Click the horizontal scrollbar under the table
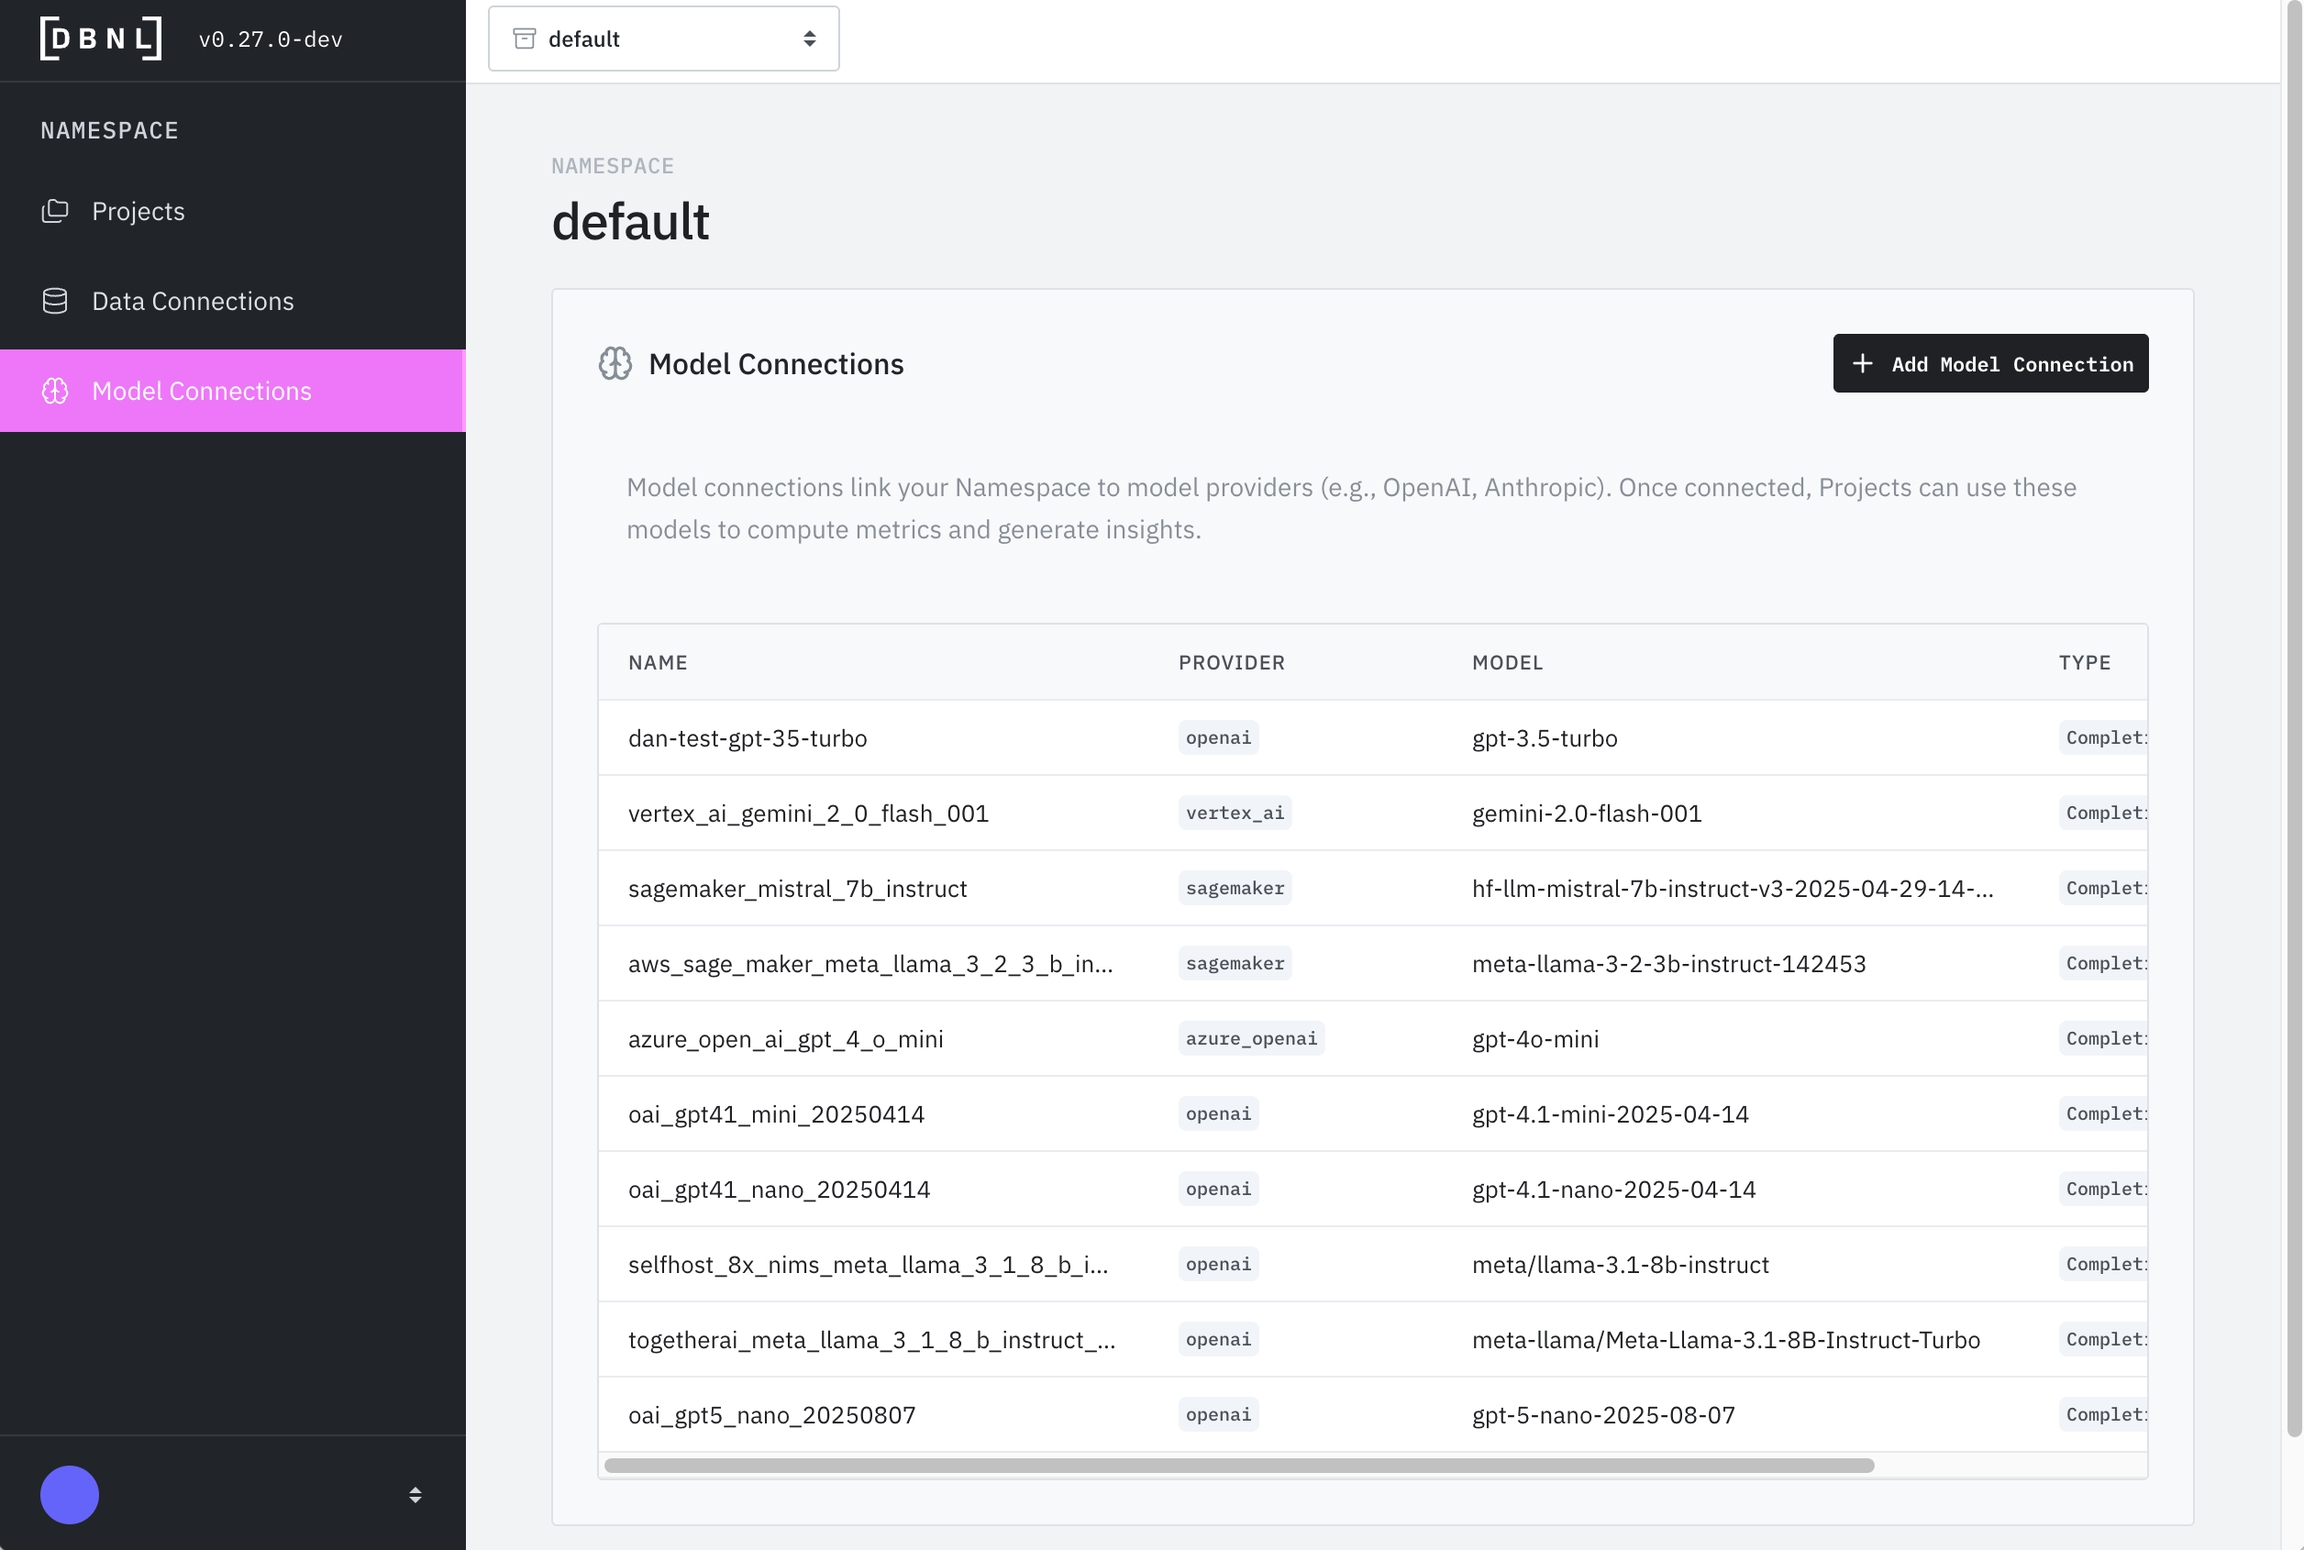Viewport: 2304px width, 1550px height. coord(1238,1466)
